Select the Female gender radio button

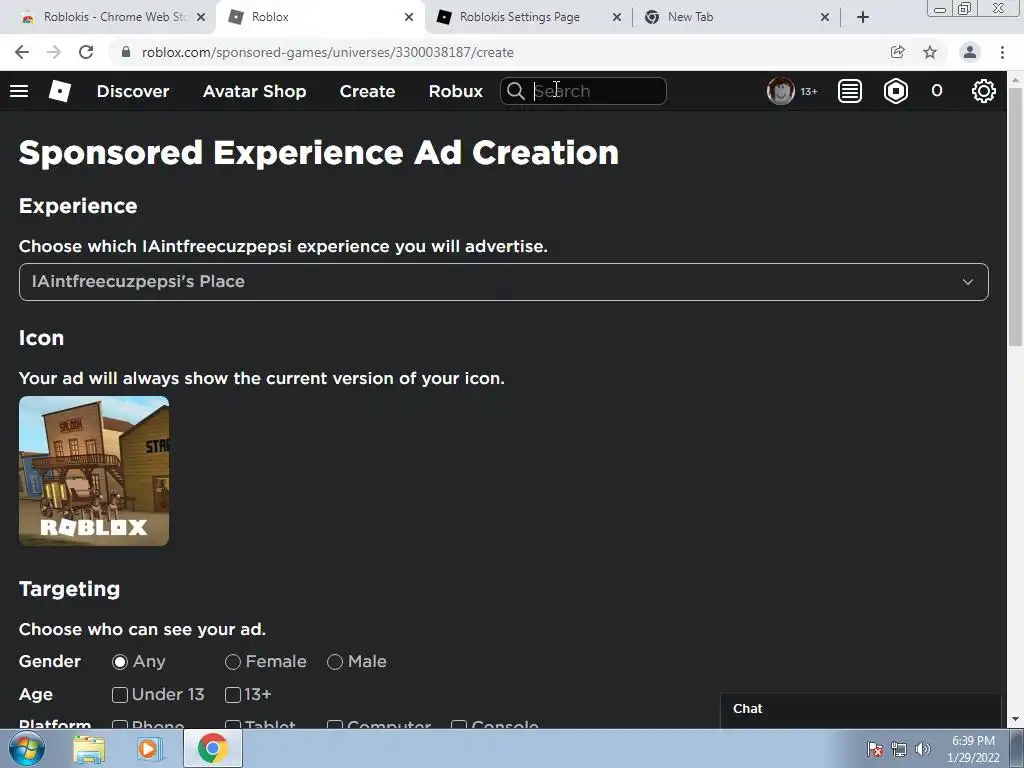(x=232, y=662)
